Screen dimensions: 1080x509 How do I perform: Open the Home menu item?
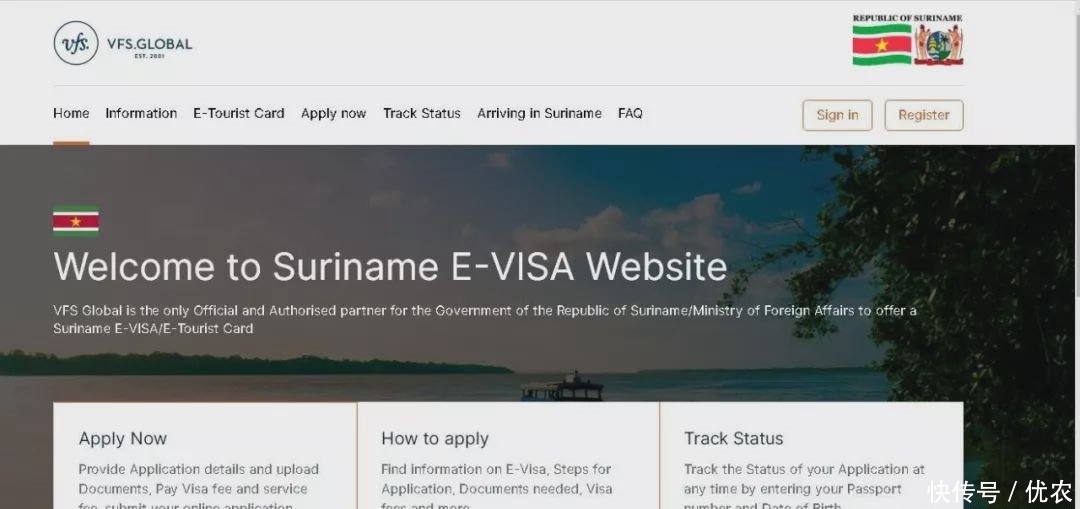pos(71,114)
